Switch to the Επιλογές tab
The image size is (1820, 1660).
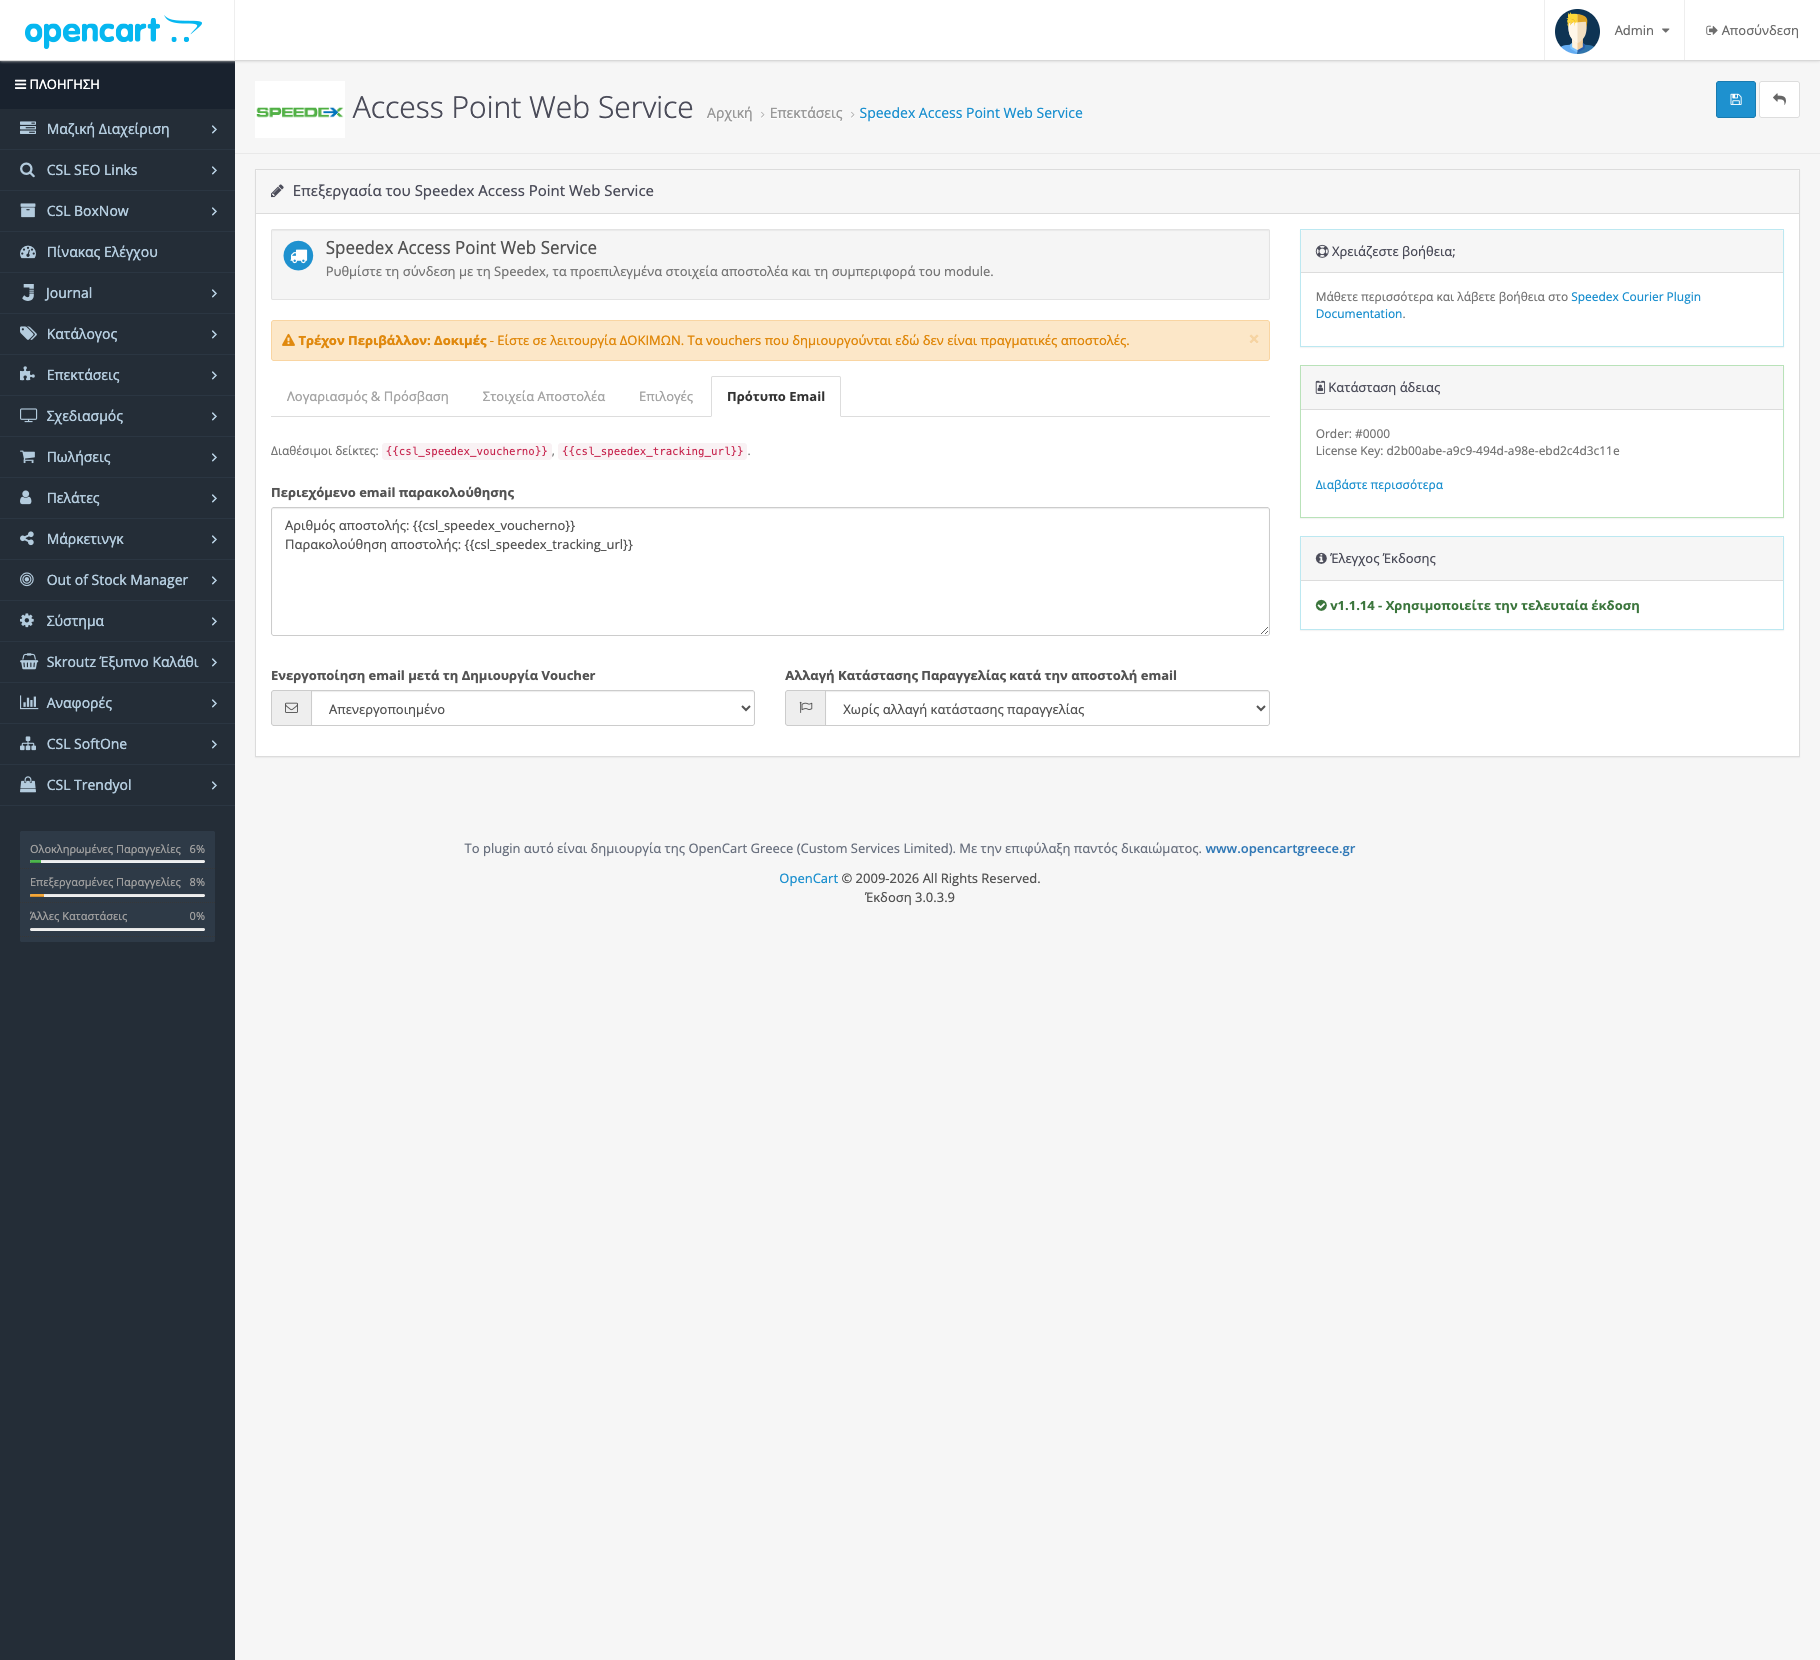(x=665, y=397)
